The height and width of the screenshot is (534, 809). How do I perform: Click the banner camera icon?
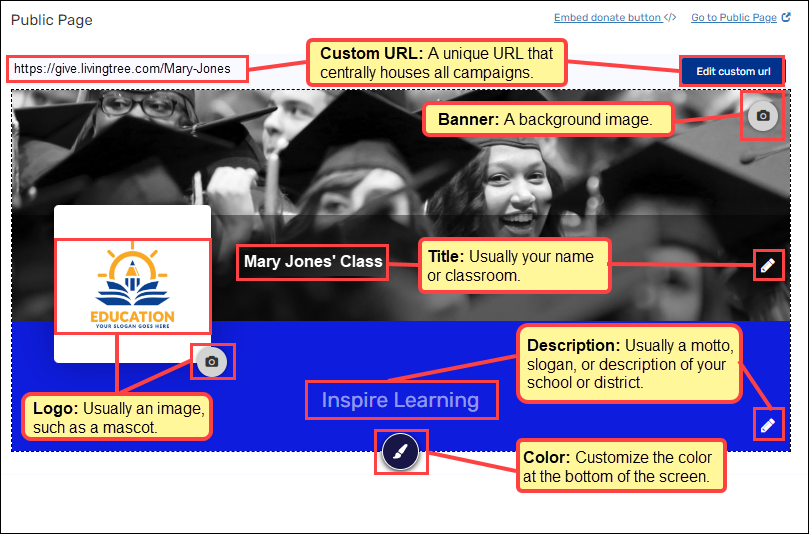[x=763, y=116]
